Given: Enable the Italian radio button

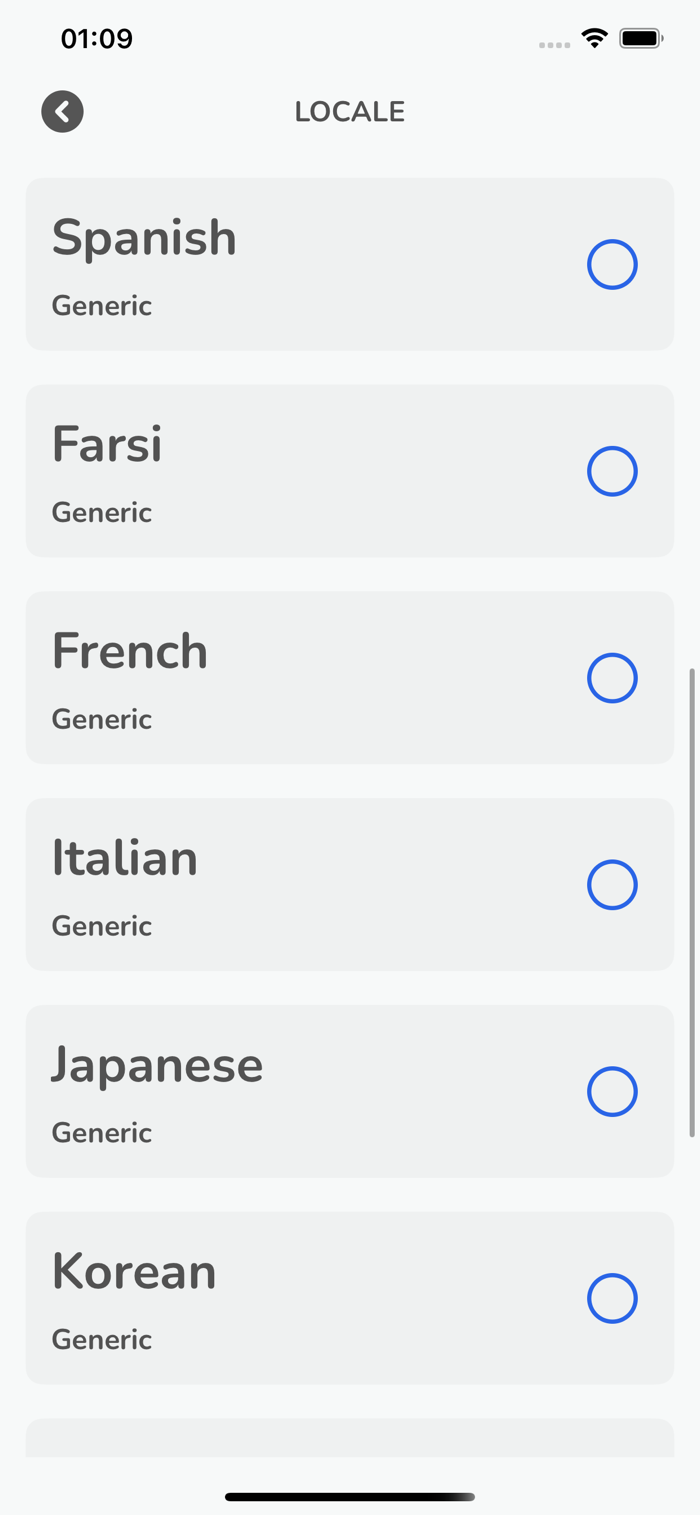Looking at the screenshot, I should (612, 885).
